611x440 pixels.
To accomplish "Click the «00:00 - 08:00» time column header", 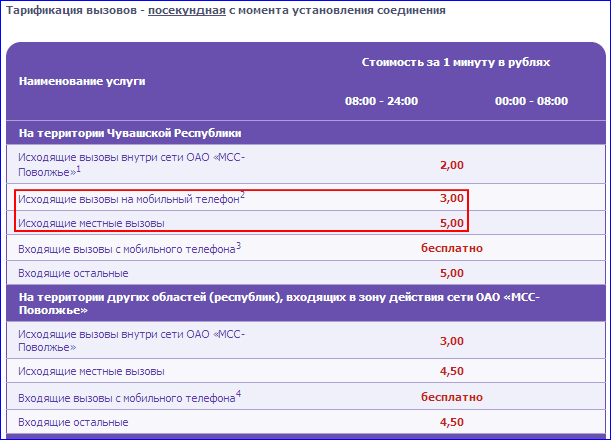I will (x=531, y=101).
